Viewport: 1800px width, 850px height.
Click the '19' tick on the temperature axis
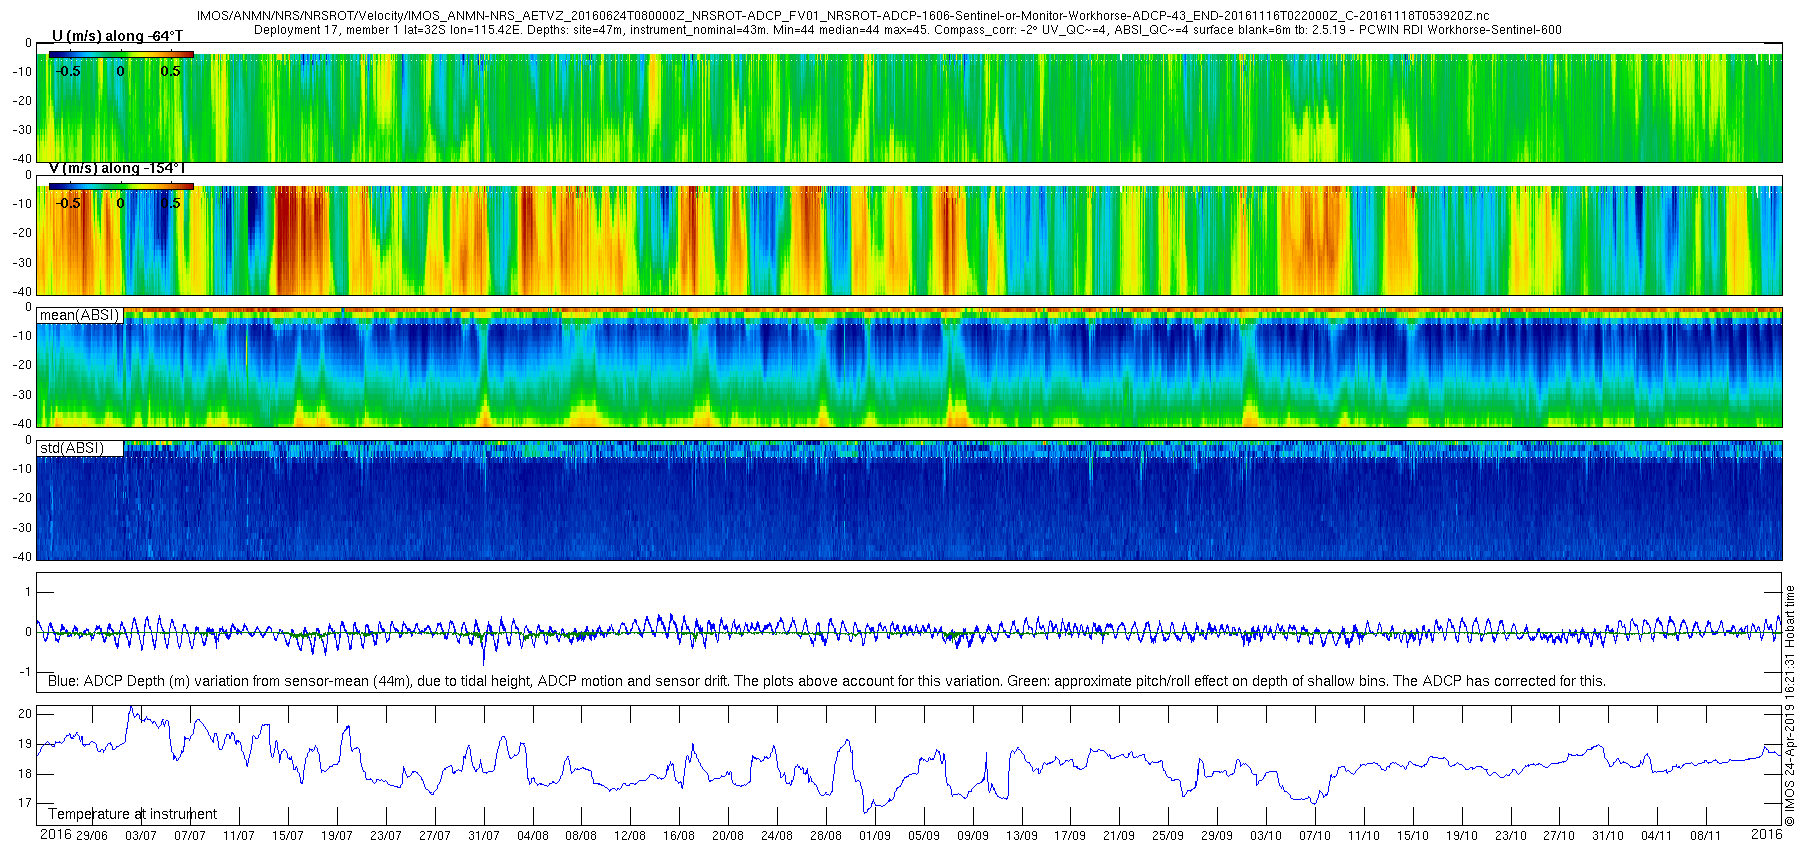point(25,744)
